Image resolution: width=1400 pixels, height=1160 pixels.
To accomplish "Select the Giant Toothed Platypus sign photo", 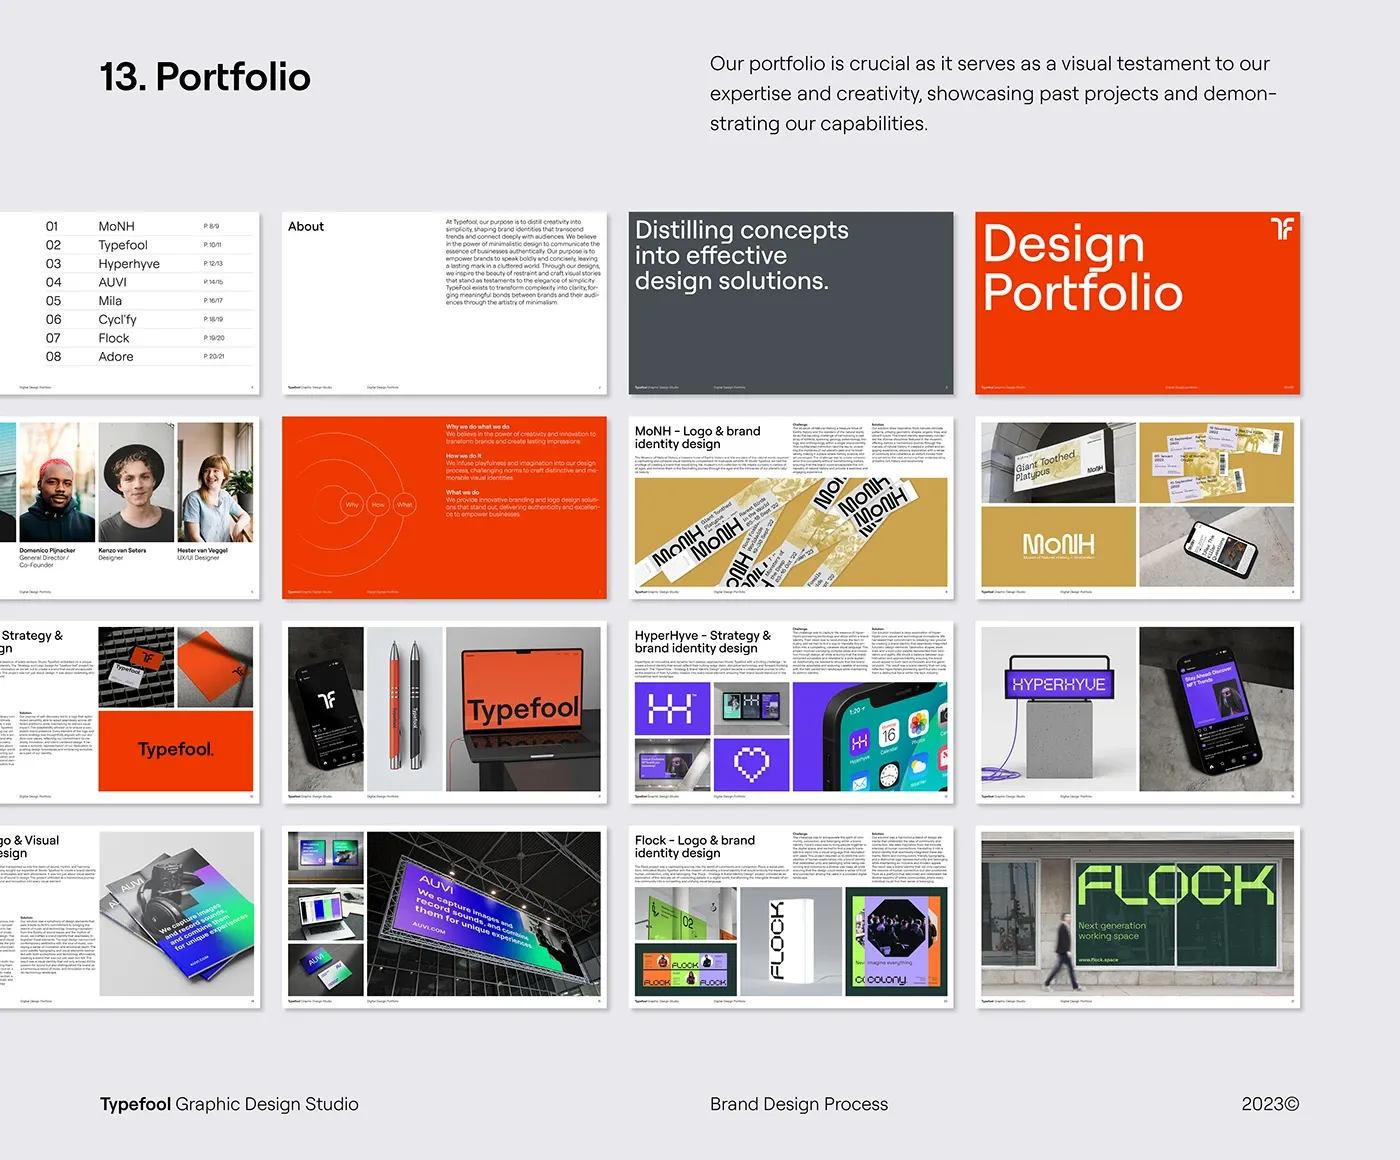I will pyautogui.click(x=1059, y=462).
